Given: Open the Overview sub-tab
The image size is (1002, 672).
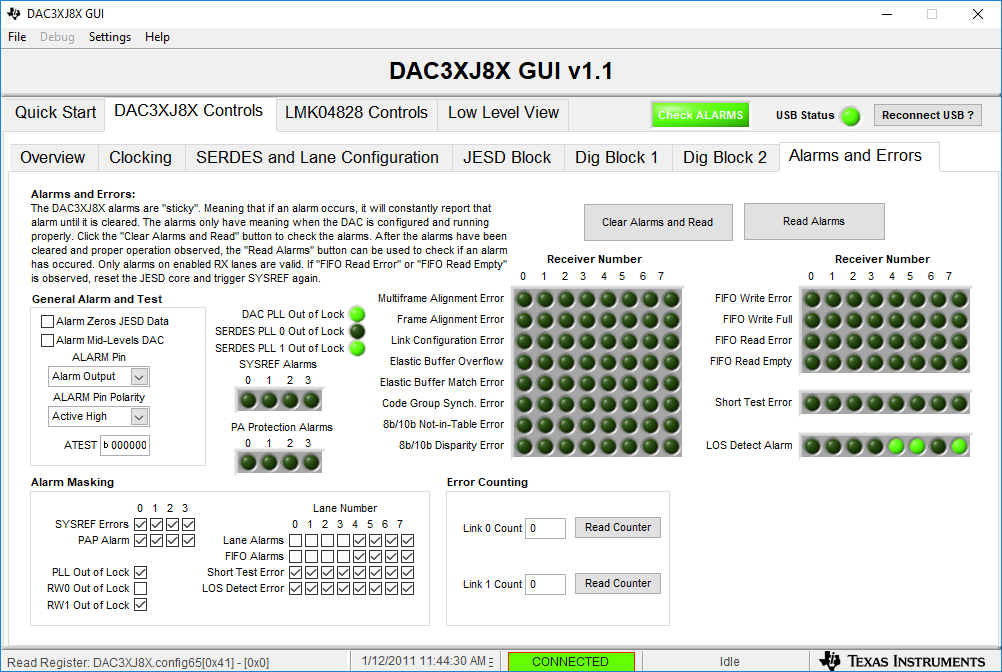Looking at the screenshot, I should (x=52, y=158).
